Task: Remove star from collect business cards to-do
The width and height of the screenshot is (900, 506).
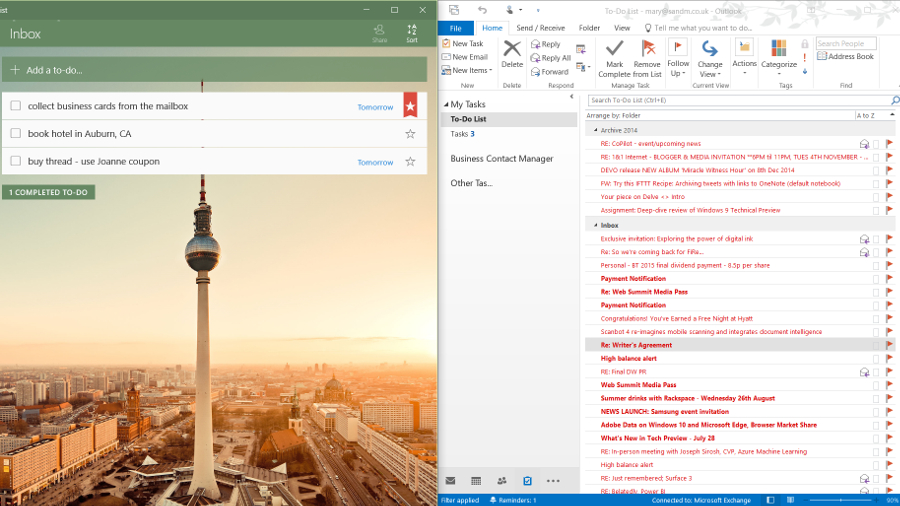Action: point(410,106)
